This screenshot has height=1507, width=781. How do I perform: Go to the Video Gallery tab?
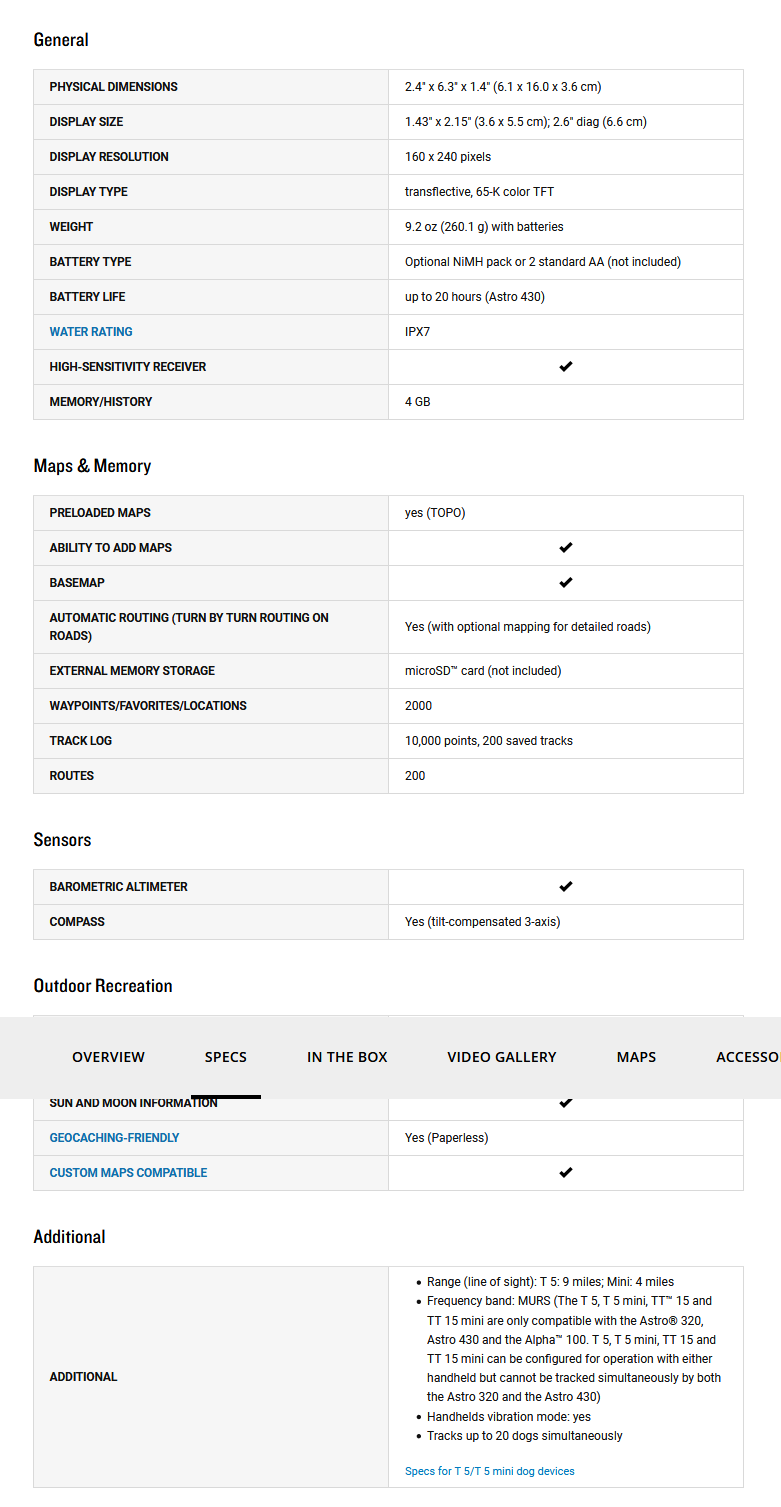click(x=501, y=1057)
